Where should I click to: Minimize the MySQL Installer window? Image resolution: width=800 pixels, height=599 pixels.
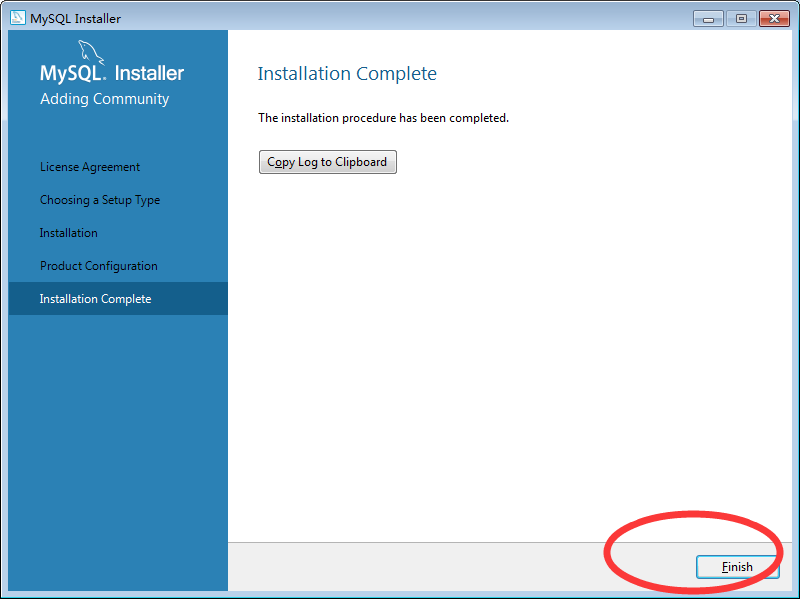coord(708,19)
